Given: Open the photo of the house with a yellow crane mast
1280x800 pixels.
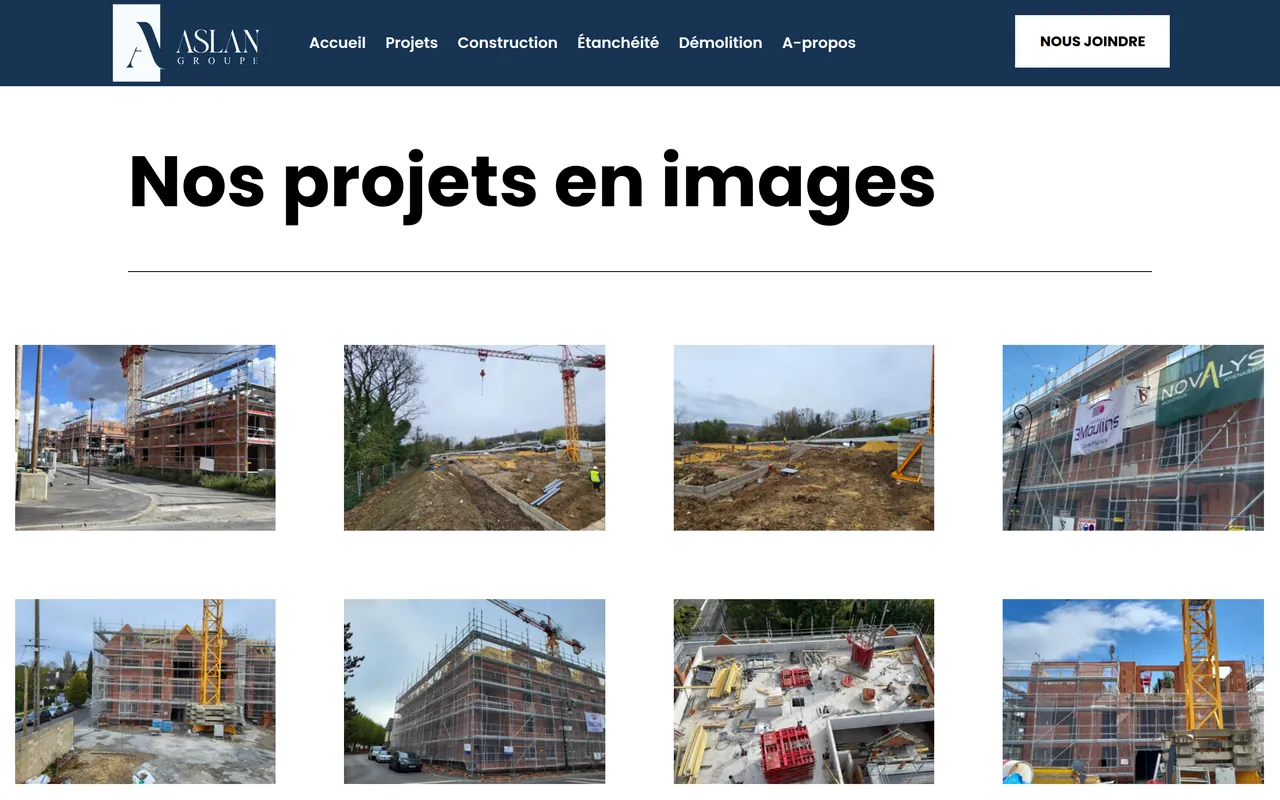Looking at the screenshot, I should [x=145, y=691].
